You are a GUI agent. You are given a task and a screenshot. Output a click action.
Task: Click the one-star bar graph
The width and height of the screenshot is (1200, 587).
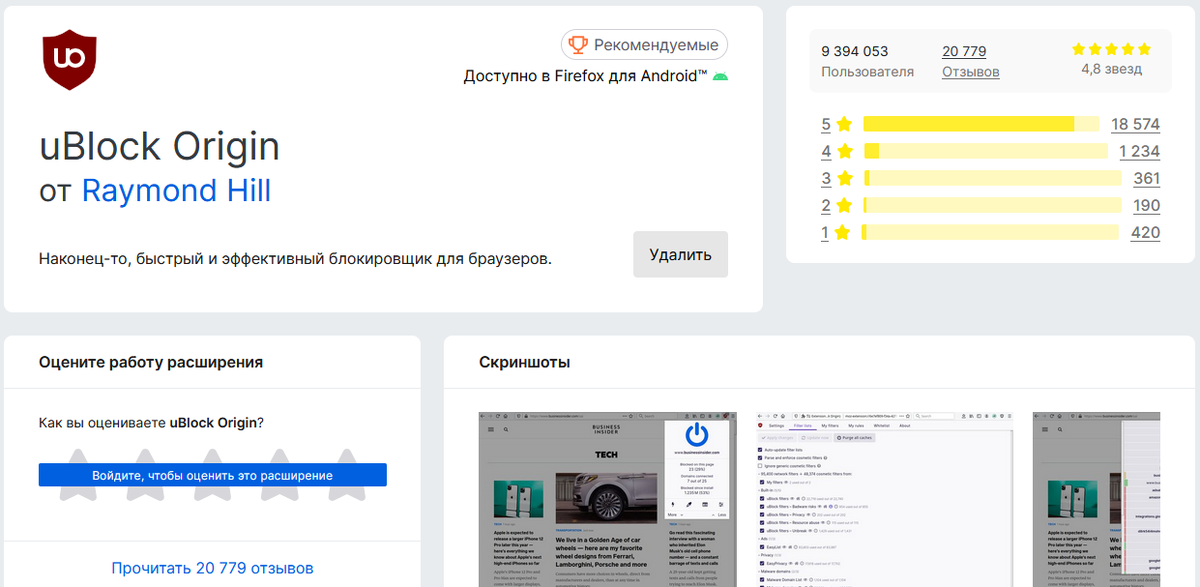point(991,232)
